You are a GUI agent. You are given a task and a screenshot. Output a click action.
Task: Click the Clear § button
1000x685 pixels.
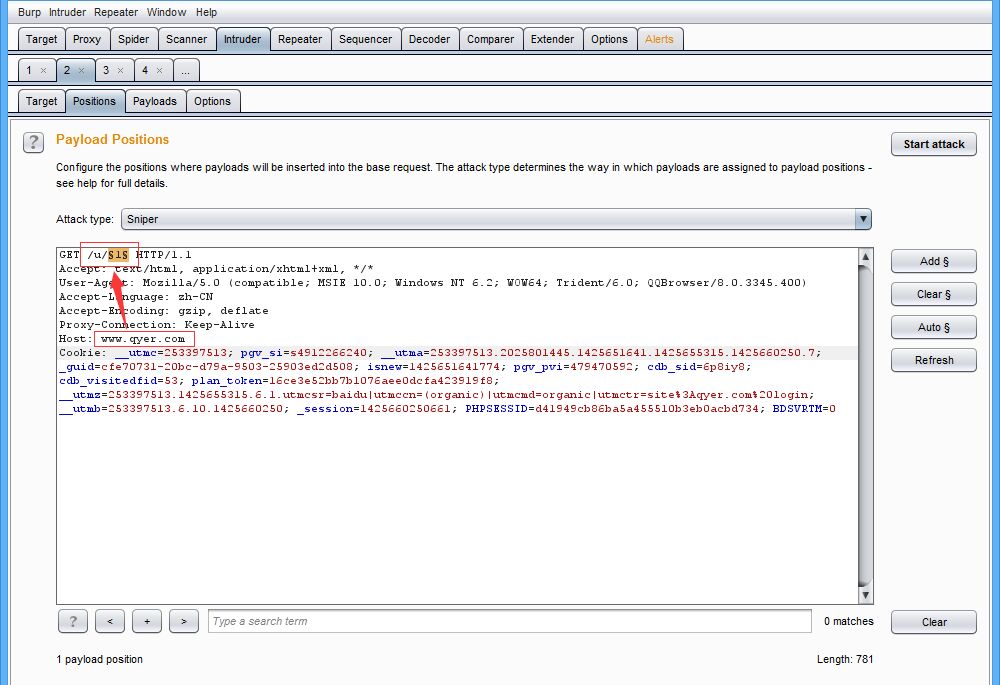point(934,294)
